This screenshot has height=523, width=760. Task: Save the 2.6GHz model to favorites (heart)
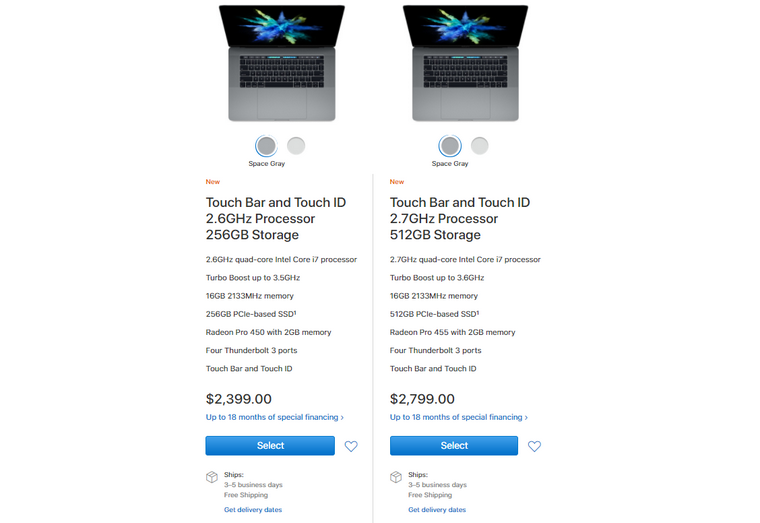coord(351,446)
